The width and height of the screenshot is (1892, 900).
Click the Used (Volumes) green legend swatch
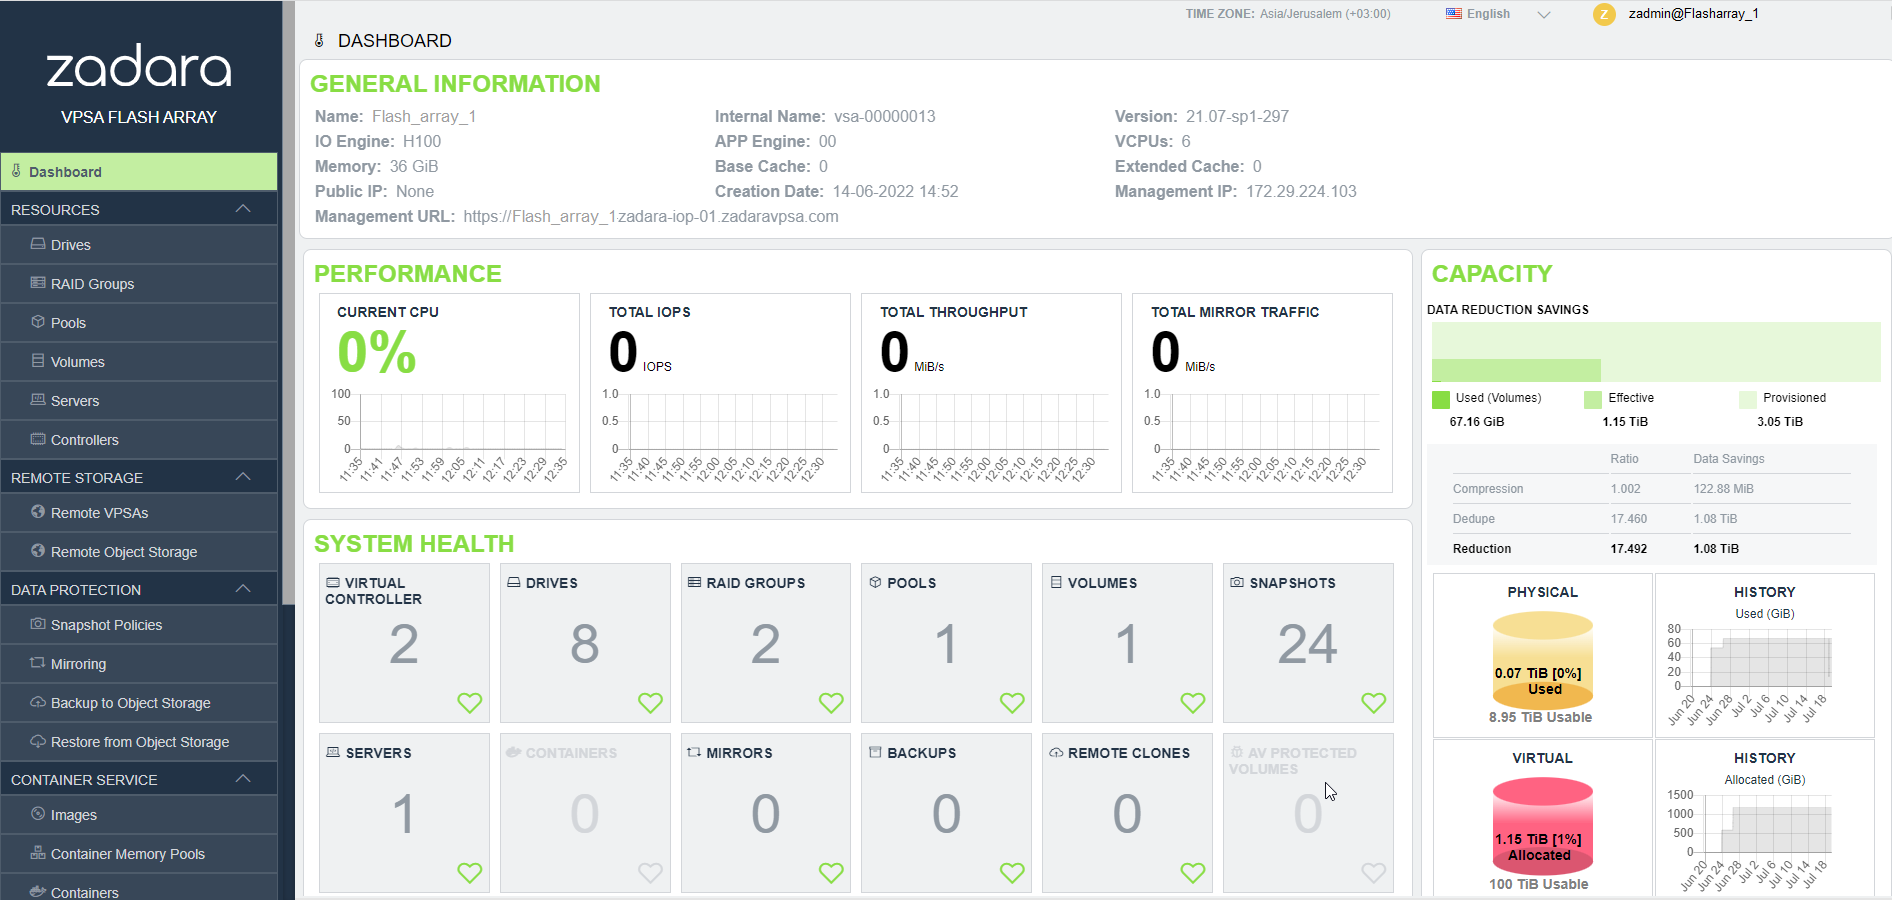[x=1440, y=400]
